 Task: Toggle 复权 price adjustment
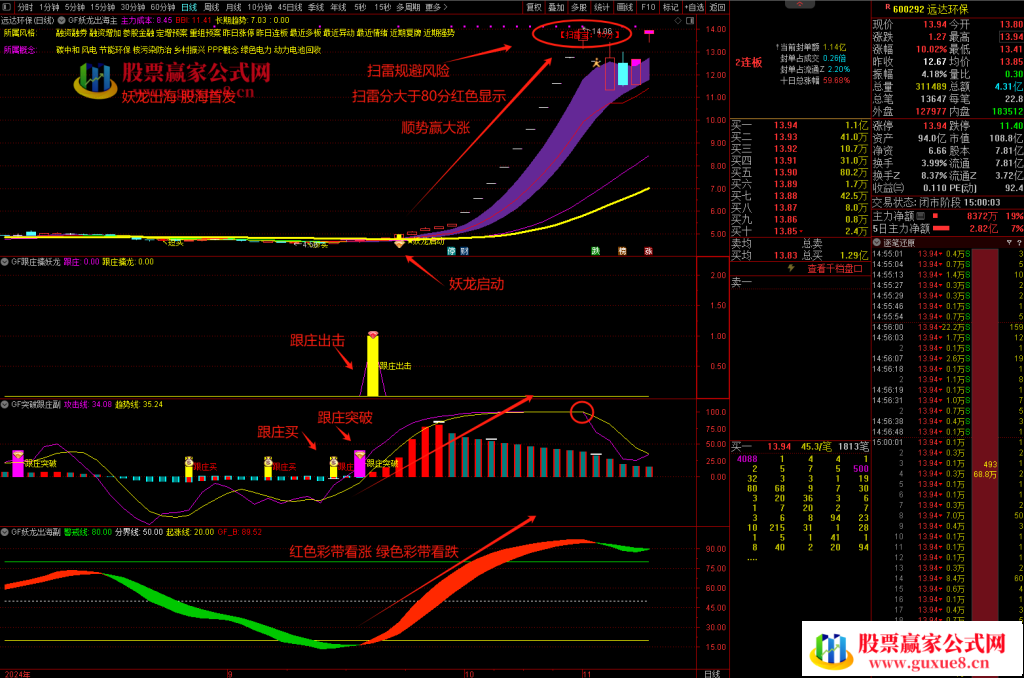point(535,7)
